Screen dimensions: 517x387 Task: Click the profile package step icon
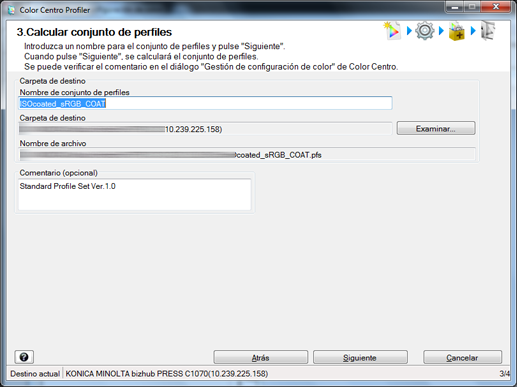(x=456, y=31)
